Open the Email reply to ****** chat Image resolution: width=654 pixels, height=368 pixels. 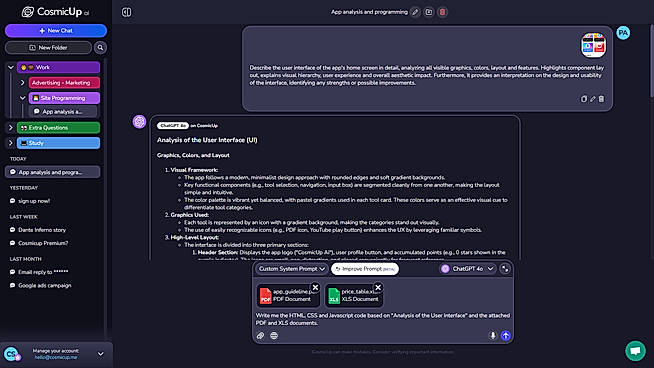(39, 272)
